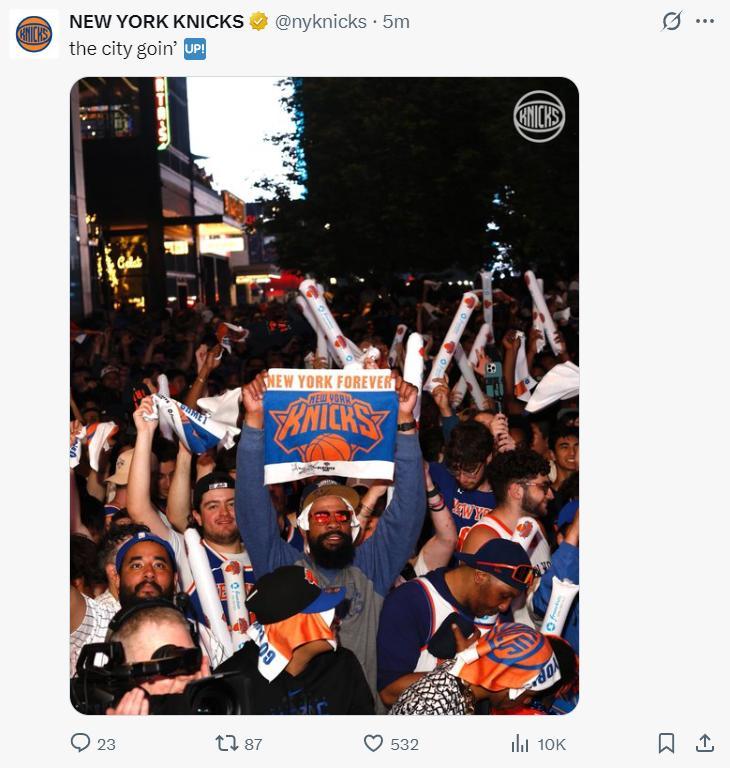This screenshot has height=768, width=730.
Task: Click the Knicks watermark logo on photo
Action: pyautogui.click(x=539, y=116)
